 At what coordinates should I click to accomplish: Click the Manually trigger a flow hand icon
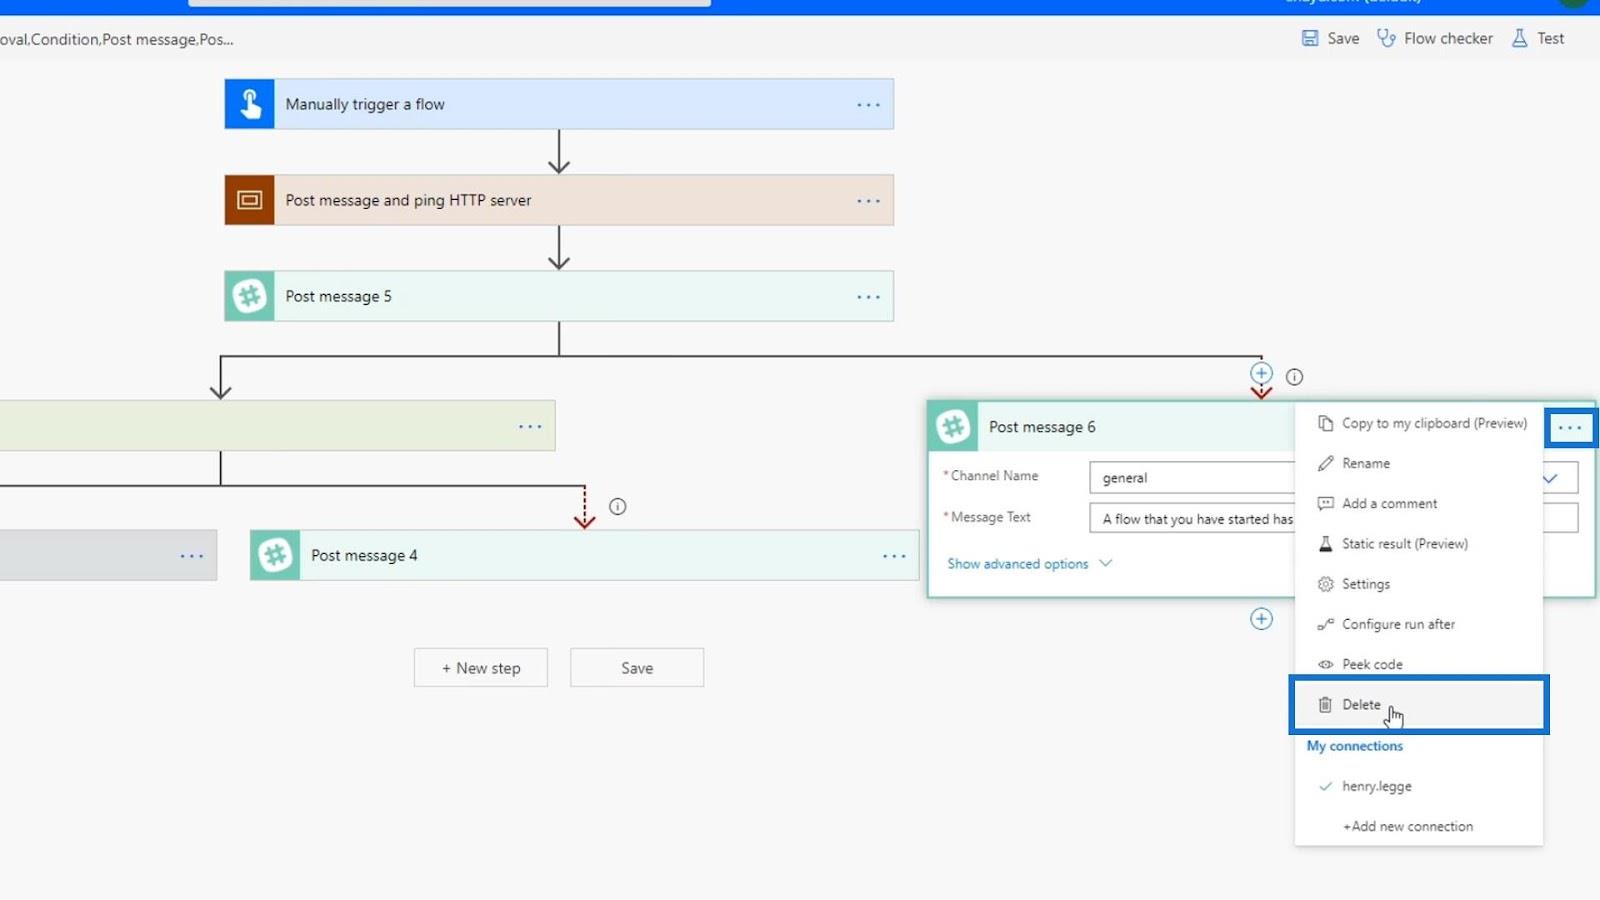pos(249,104)
